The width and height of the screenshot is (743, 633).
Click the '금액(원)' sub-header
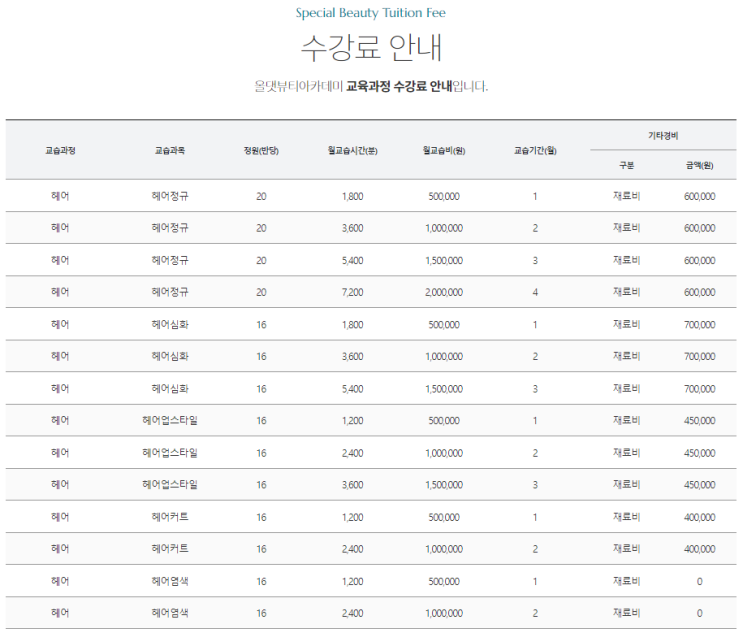pyautogui.click(x=699, y=165)
